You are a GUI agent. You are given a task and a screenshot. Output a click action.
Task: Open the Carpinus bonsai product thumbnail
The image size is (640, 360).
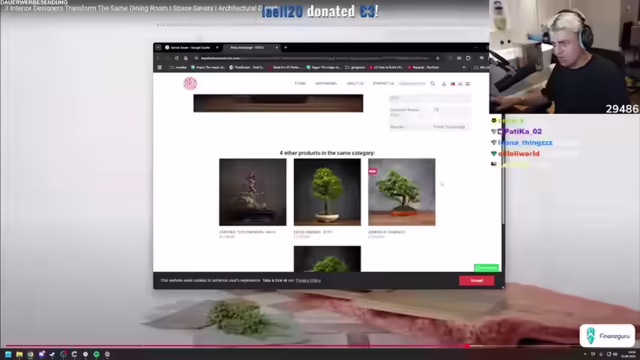pos(253,192)
